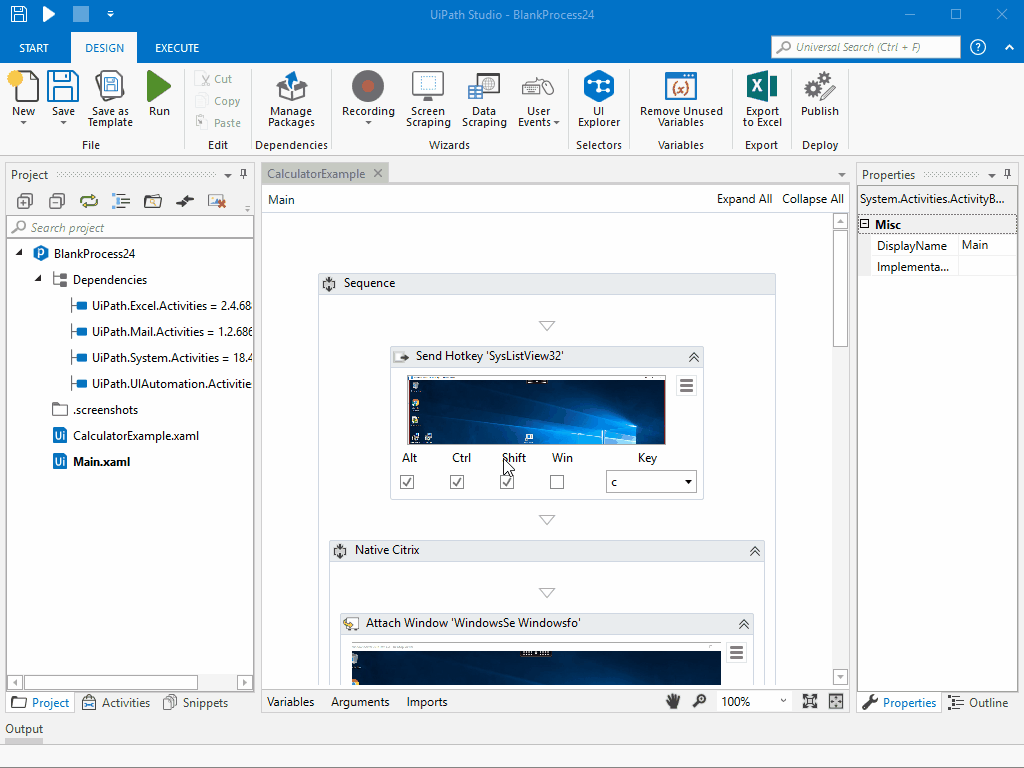
Task: Uncheck the Alt modifier in Send Hotkey
Action: coord(406,481)
